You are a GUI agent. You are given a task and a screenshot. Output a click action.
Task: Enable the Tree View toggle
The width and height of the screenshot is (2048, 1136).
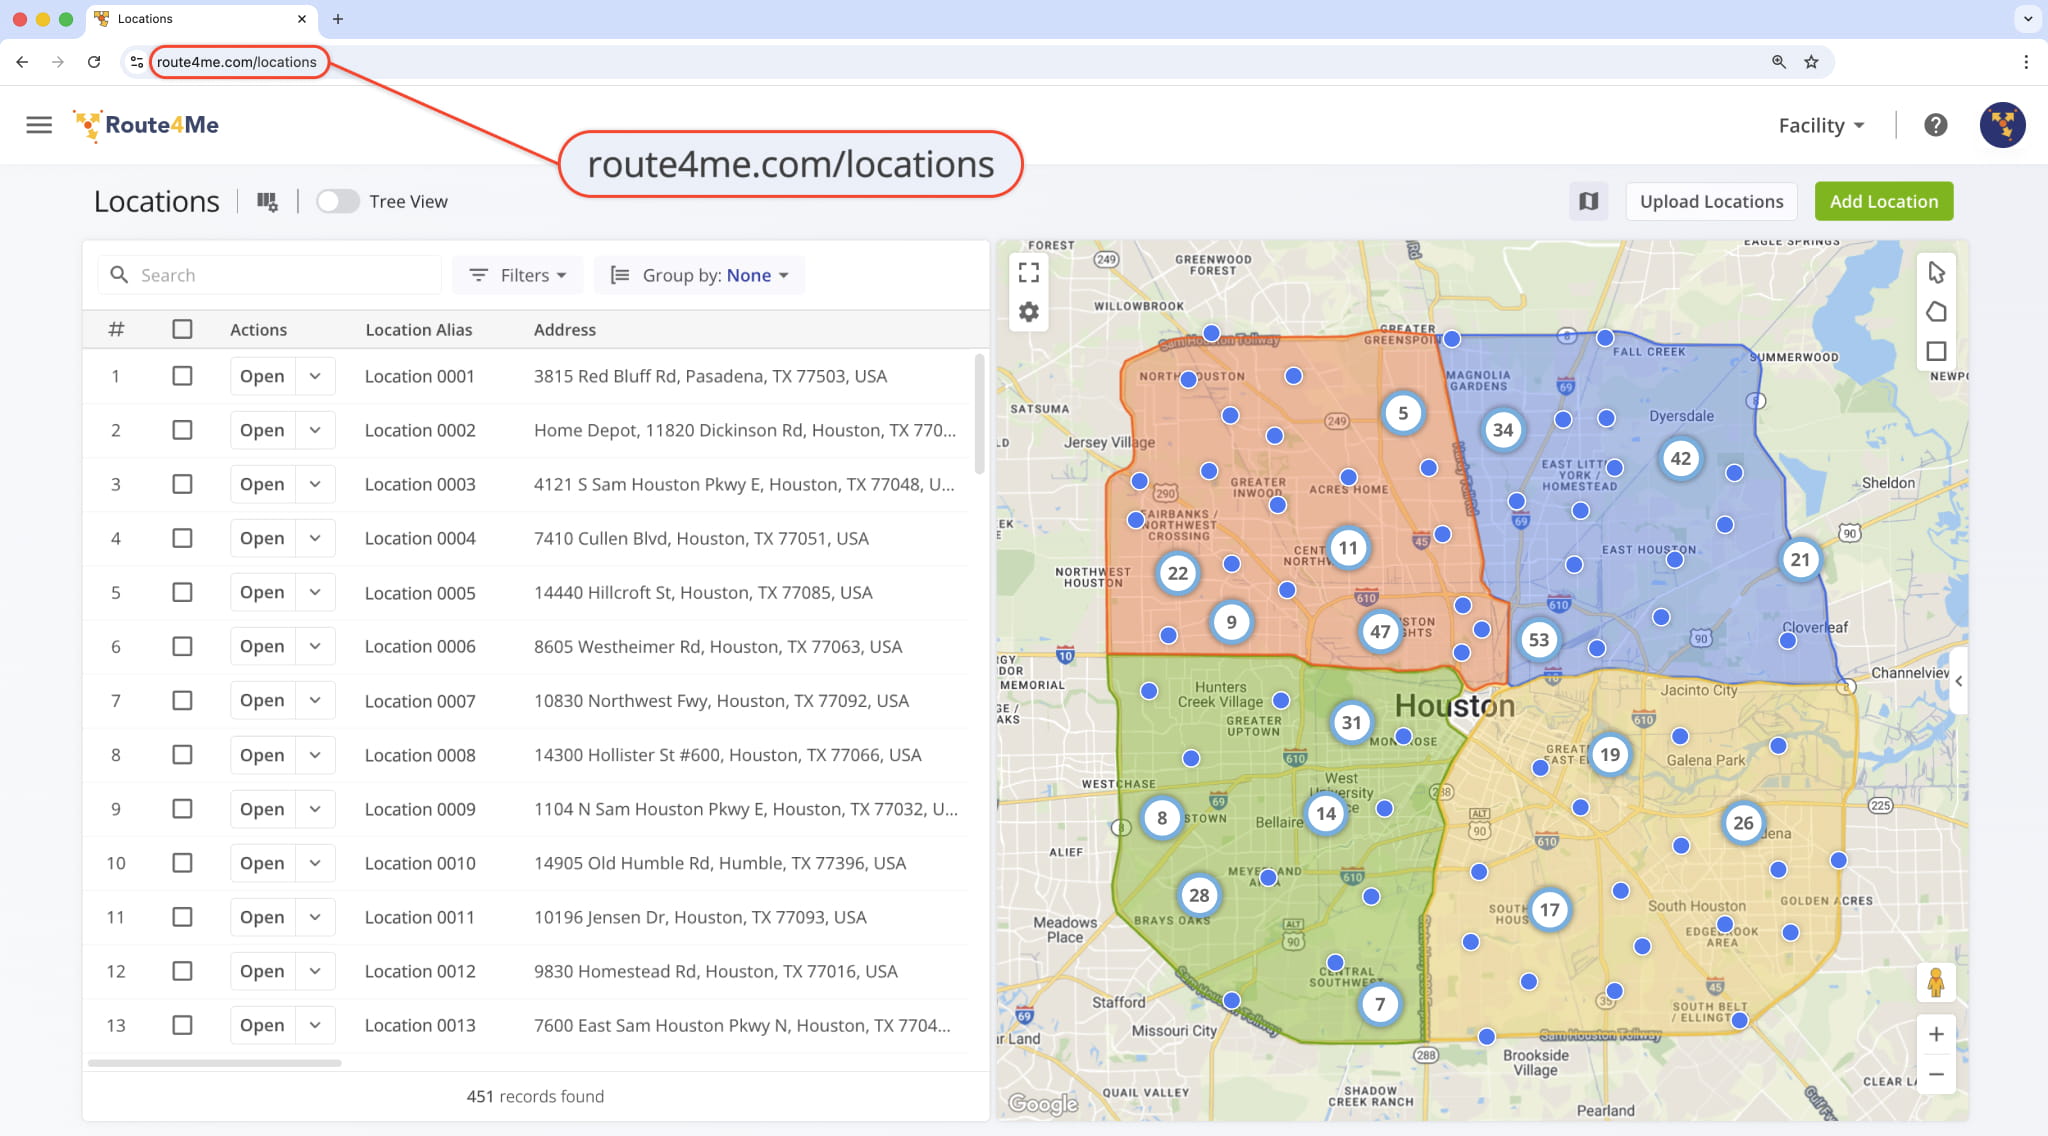coord(338,201)
